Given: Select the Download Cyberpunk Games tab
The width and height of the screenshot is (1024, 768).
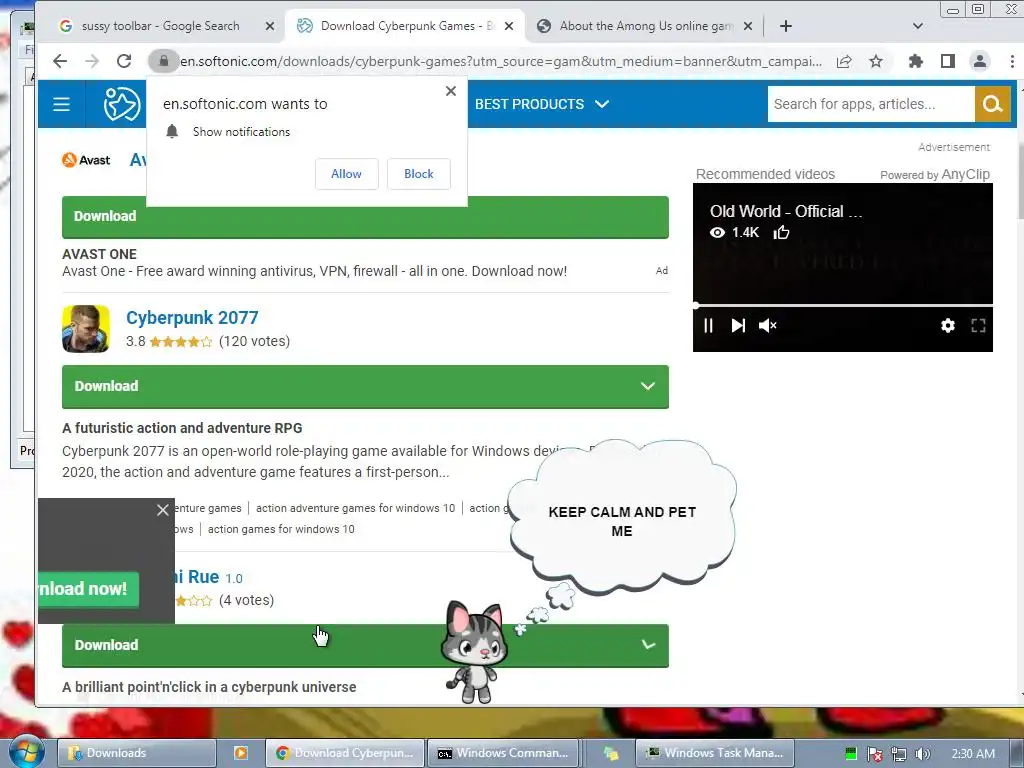Looking at the screenshot, I should click(x=405, y=26).
